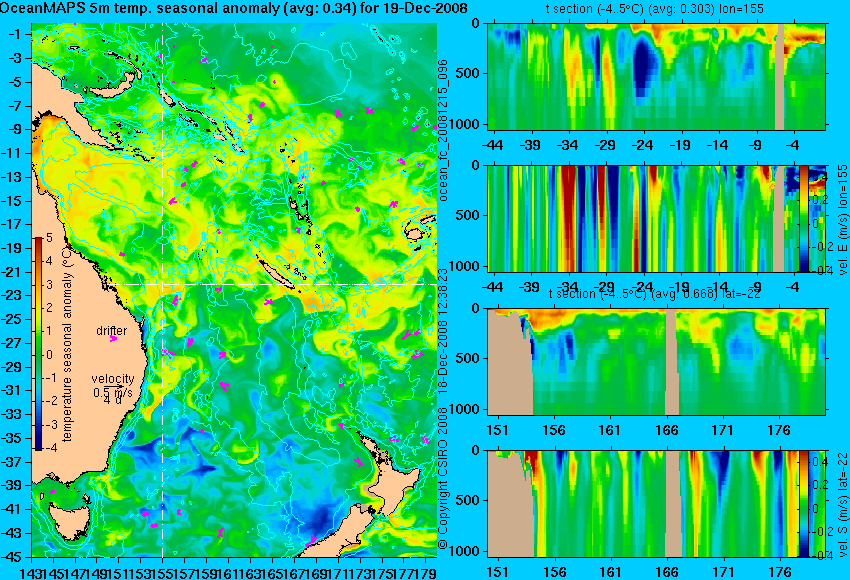Screen dimensions: 850x580
Task: Click the 't section (avg: 0.668) lat=-22' heading
Action: (x=654, y=293)
